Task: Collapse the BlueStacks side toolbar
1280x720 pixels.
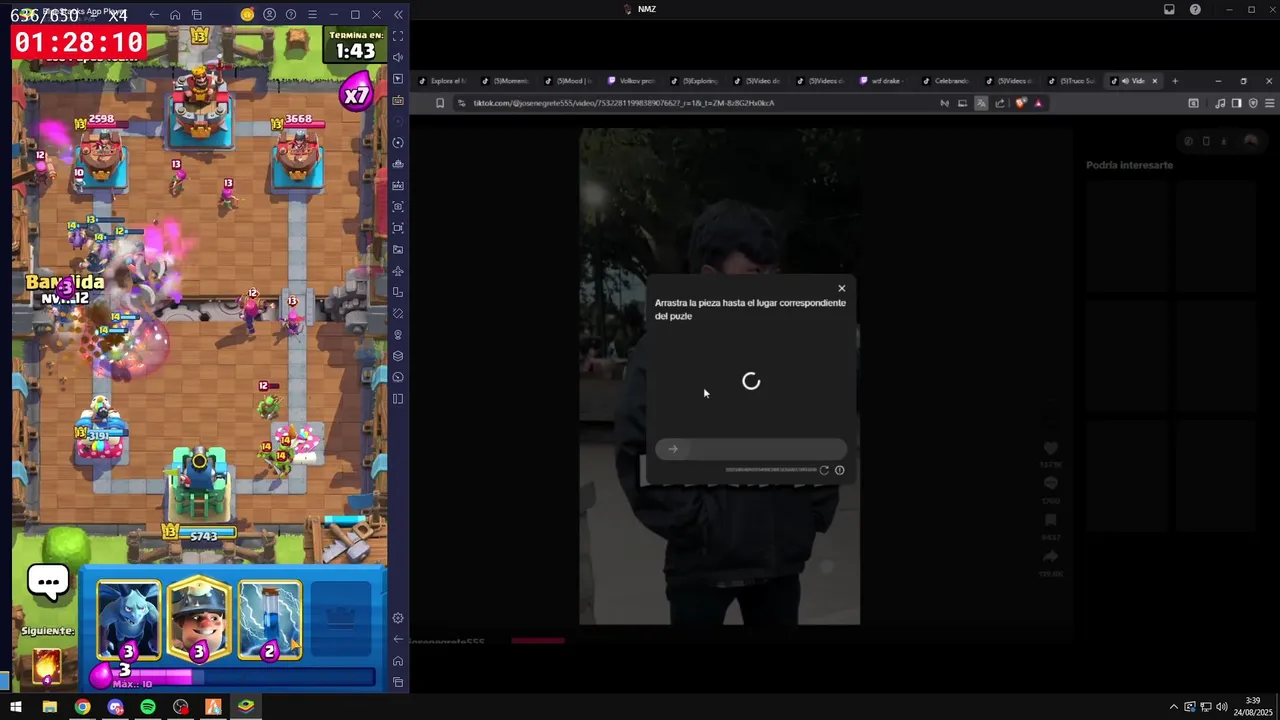Action: tap(398, 15)
